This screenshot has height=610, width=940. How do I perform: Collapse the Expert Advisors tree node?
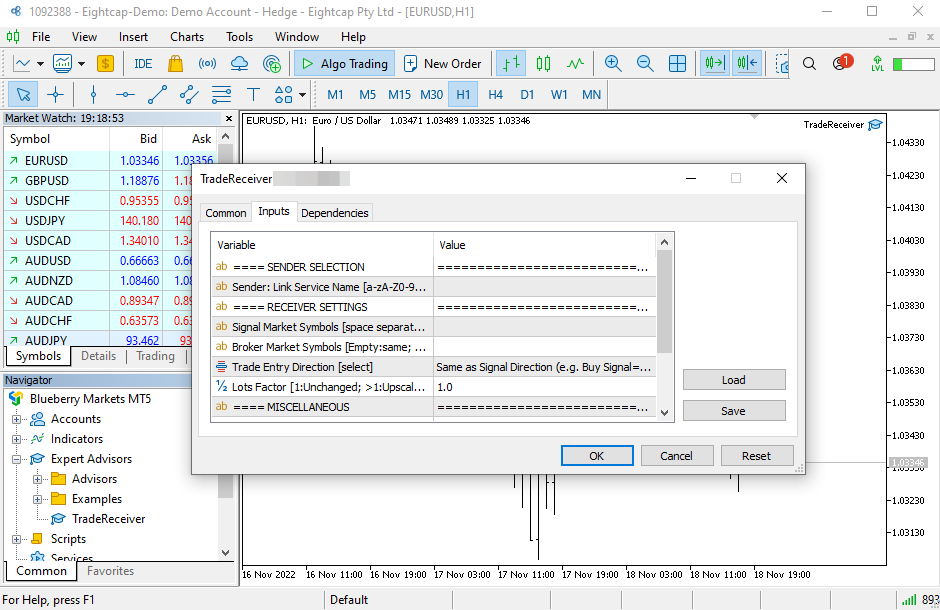tap(17, 459)
